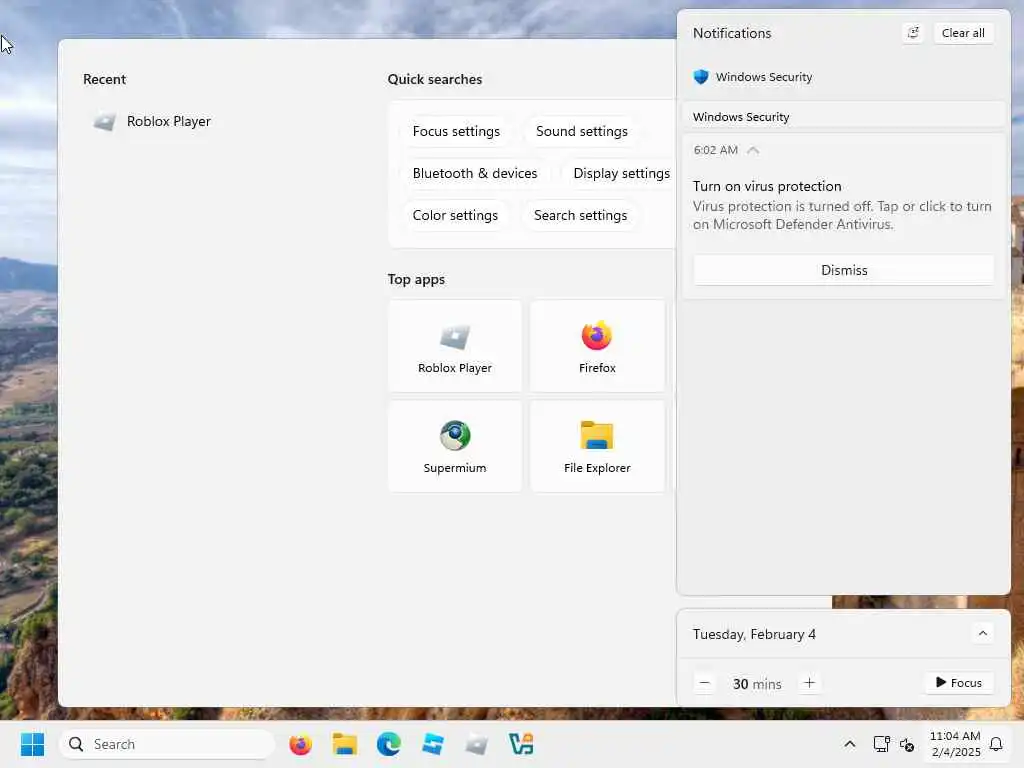The height and width of the screenshot is (768, 1024).
Task: Decrease focus time with minus button
Action: point(705,683)
